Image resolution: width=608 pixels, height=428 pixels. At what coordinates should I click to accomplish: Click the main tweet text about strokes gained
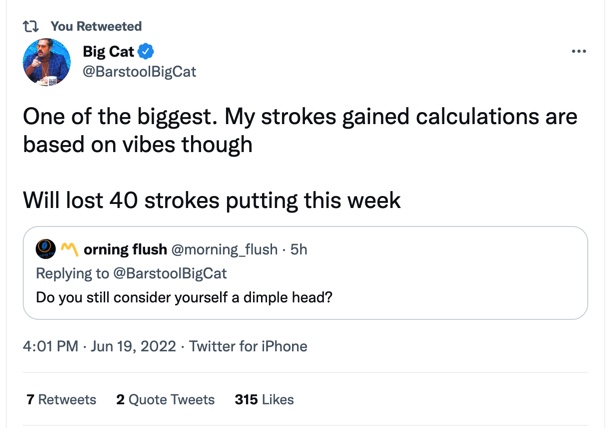coord(300,130)
